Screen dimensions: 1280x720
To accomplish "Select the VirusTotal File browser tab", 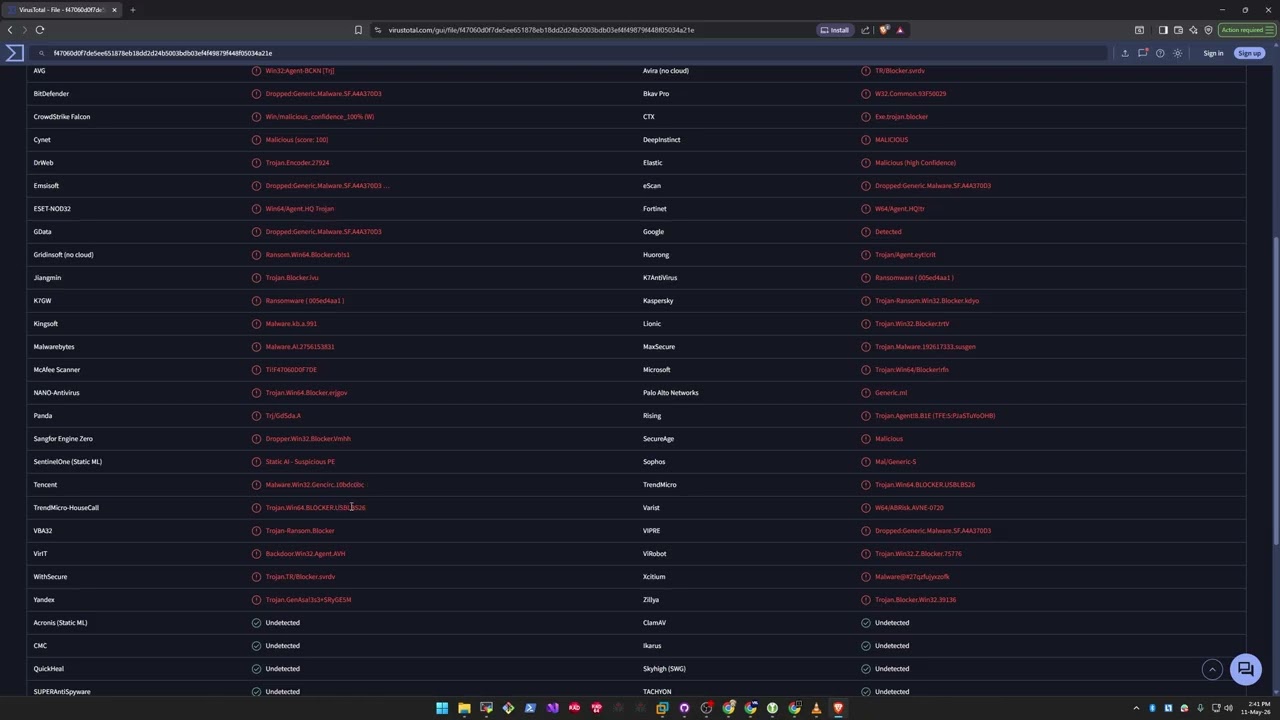I will click(x=63, y=10).
